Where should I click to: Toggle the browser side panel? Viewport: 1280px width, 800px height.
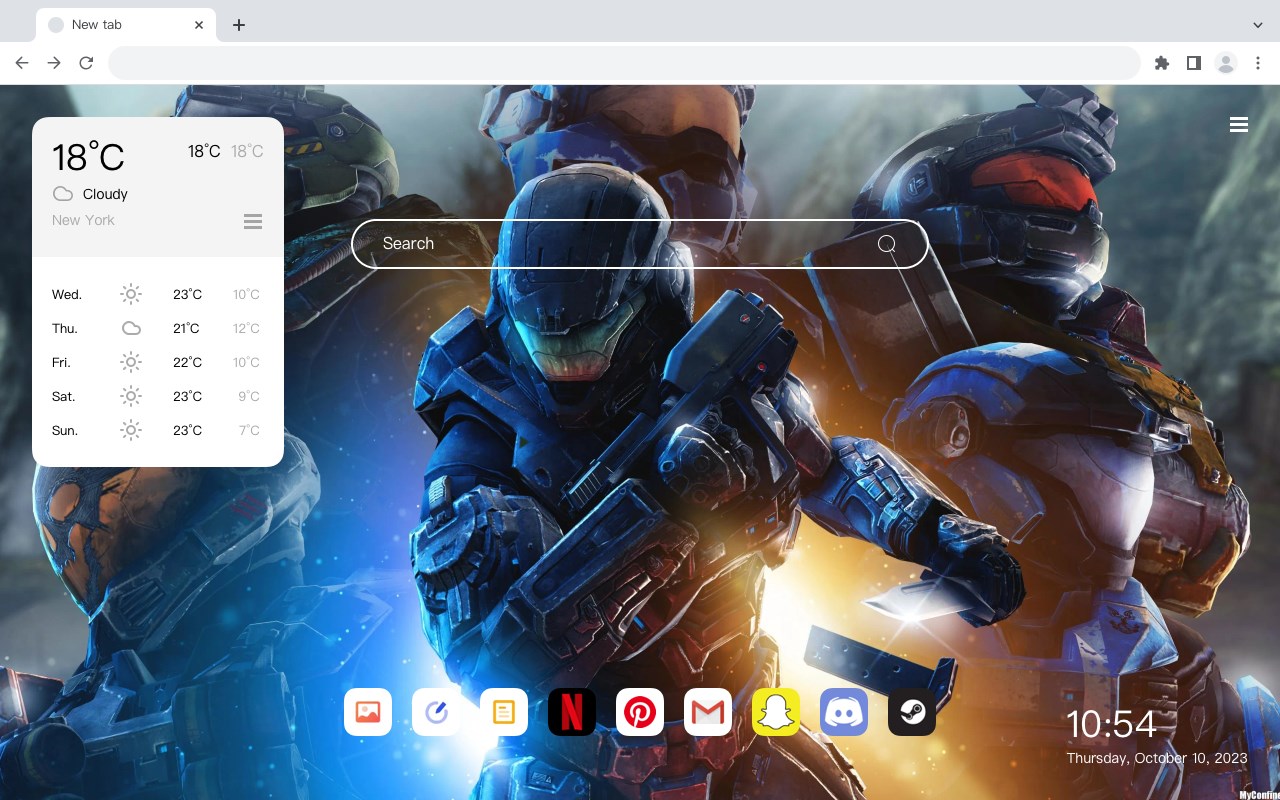(x=1193, y=63)
